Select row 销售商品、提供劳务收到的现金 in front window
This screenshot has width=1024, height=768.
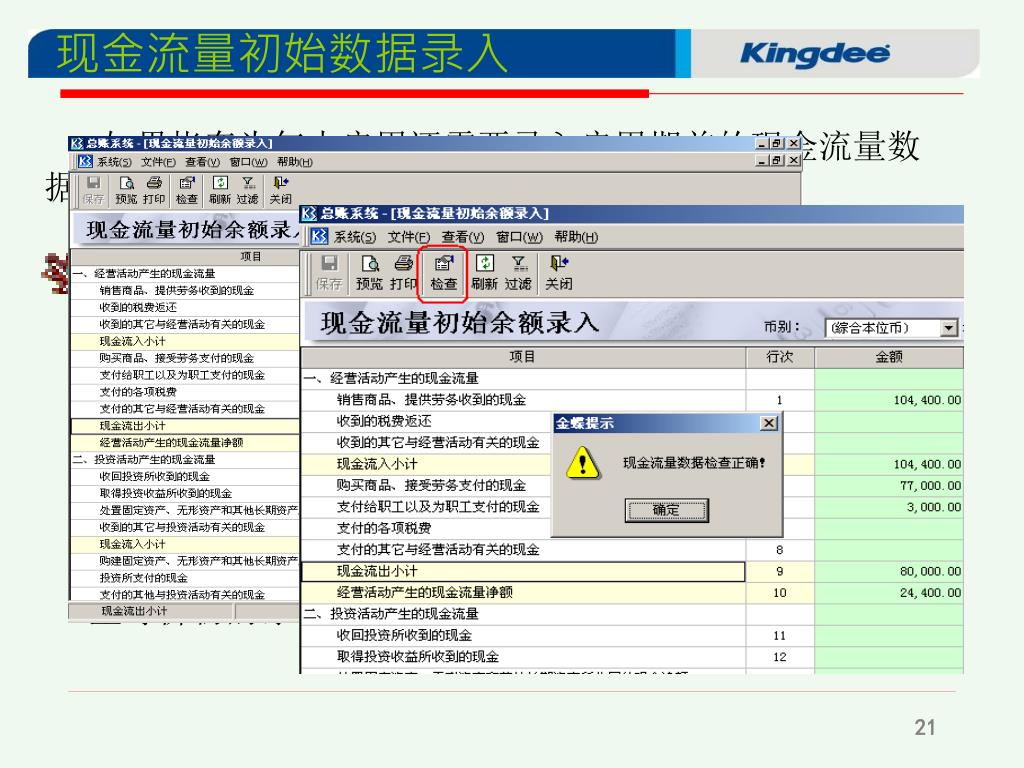[x=523, y=400]
